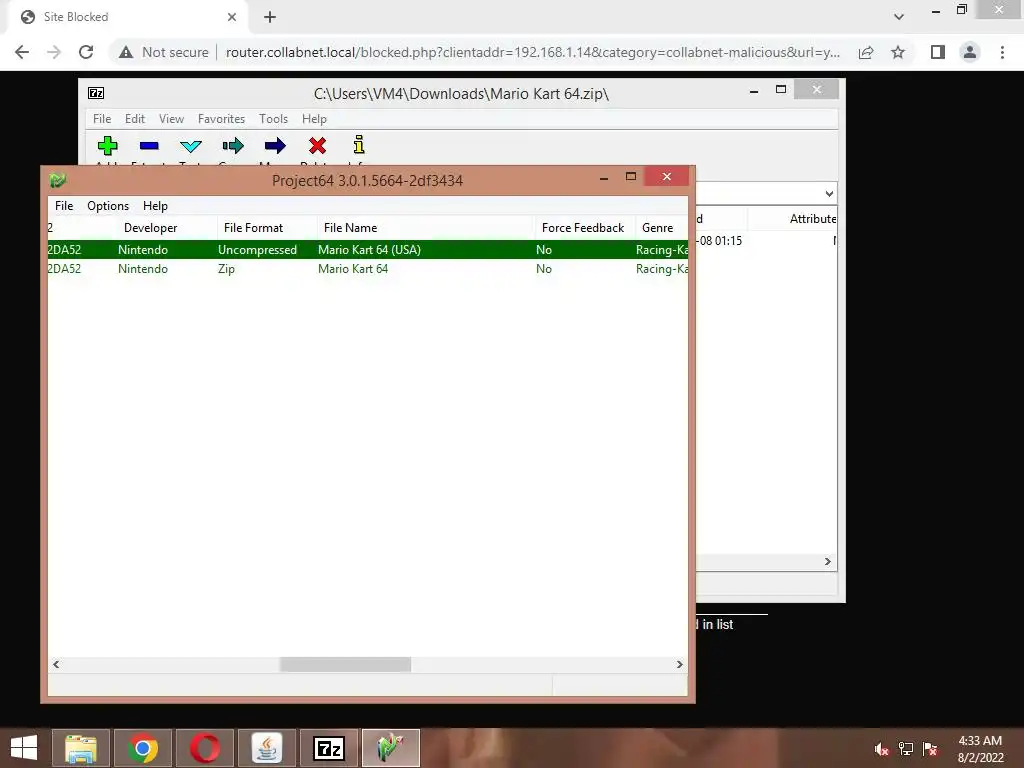1024x768 pixels.
Task: Click the Project64 title bar logo icon
Action: click(57, 180)
